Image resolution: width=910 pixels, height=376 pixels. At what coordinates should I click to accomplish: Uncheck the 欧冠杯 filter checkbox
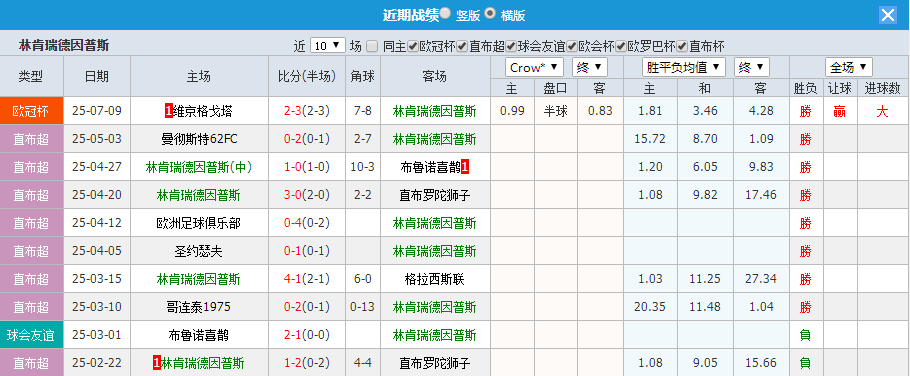click(413, 46)
